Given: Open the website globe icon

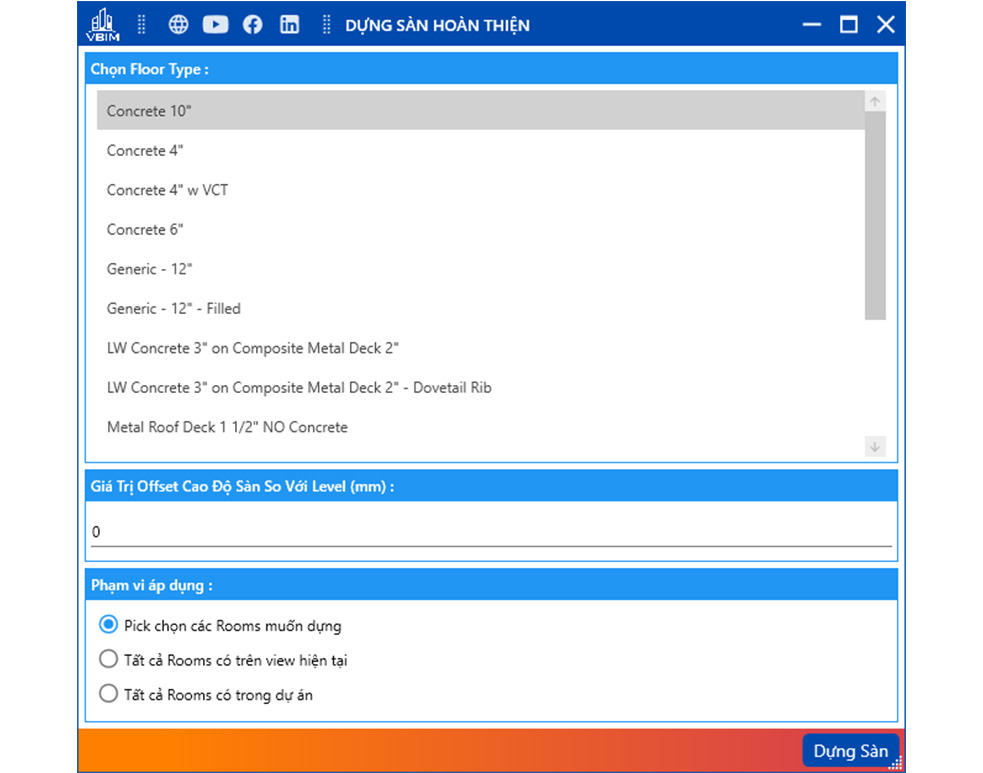Looking at the screenshot, I should 178,25.
